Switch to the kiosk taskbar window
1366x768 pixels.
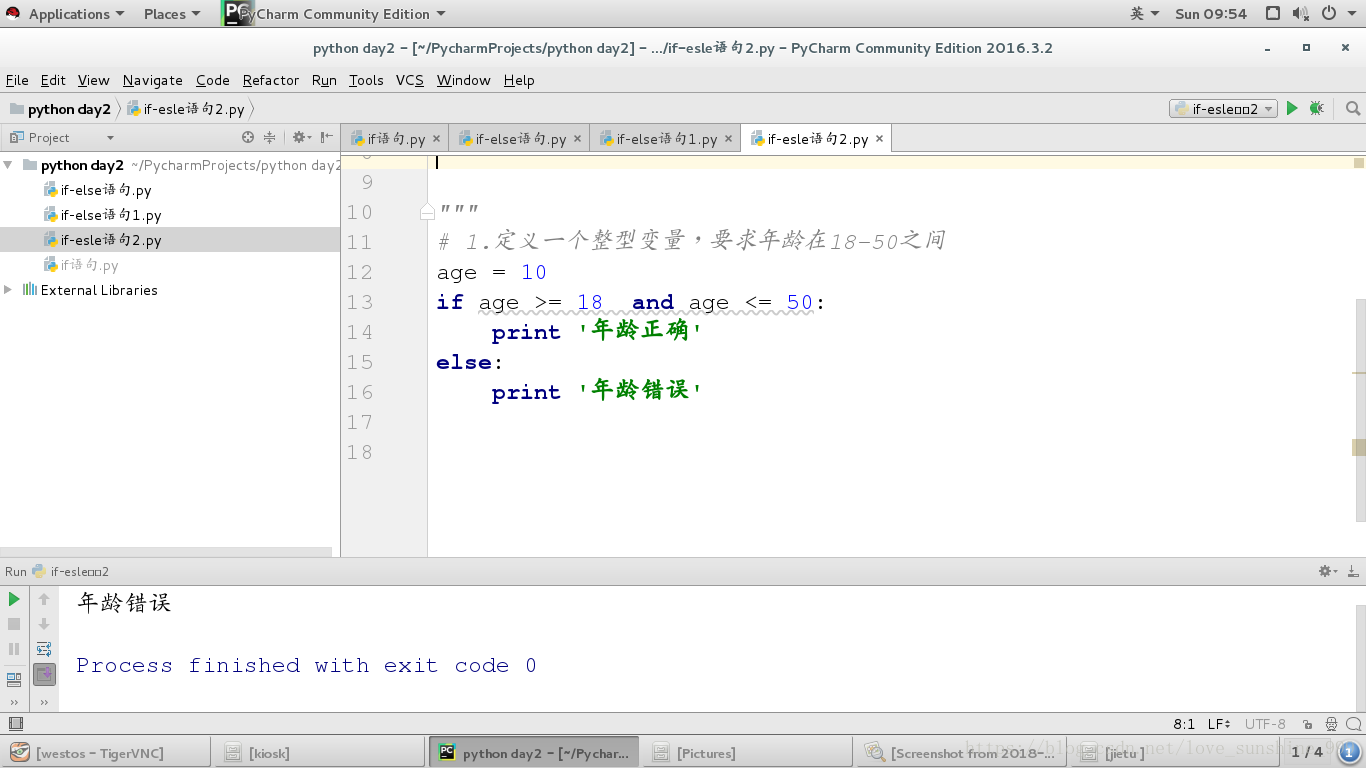[x=321, y=753]
